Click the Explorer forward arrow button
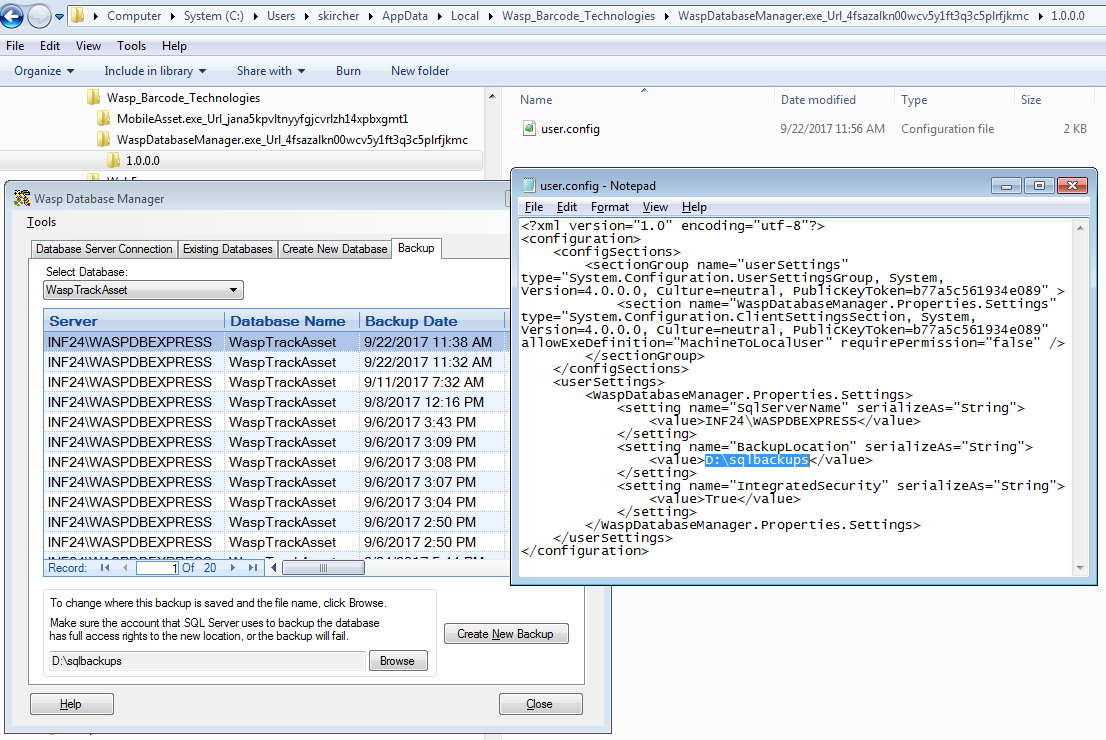Viewport: 1106px width, 740px height. [40, 16]
